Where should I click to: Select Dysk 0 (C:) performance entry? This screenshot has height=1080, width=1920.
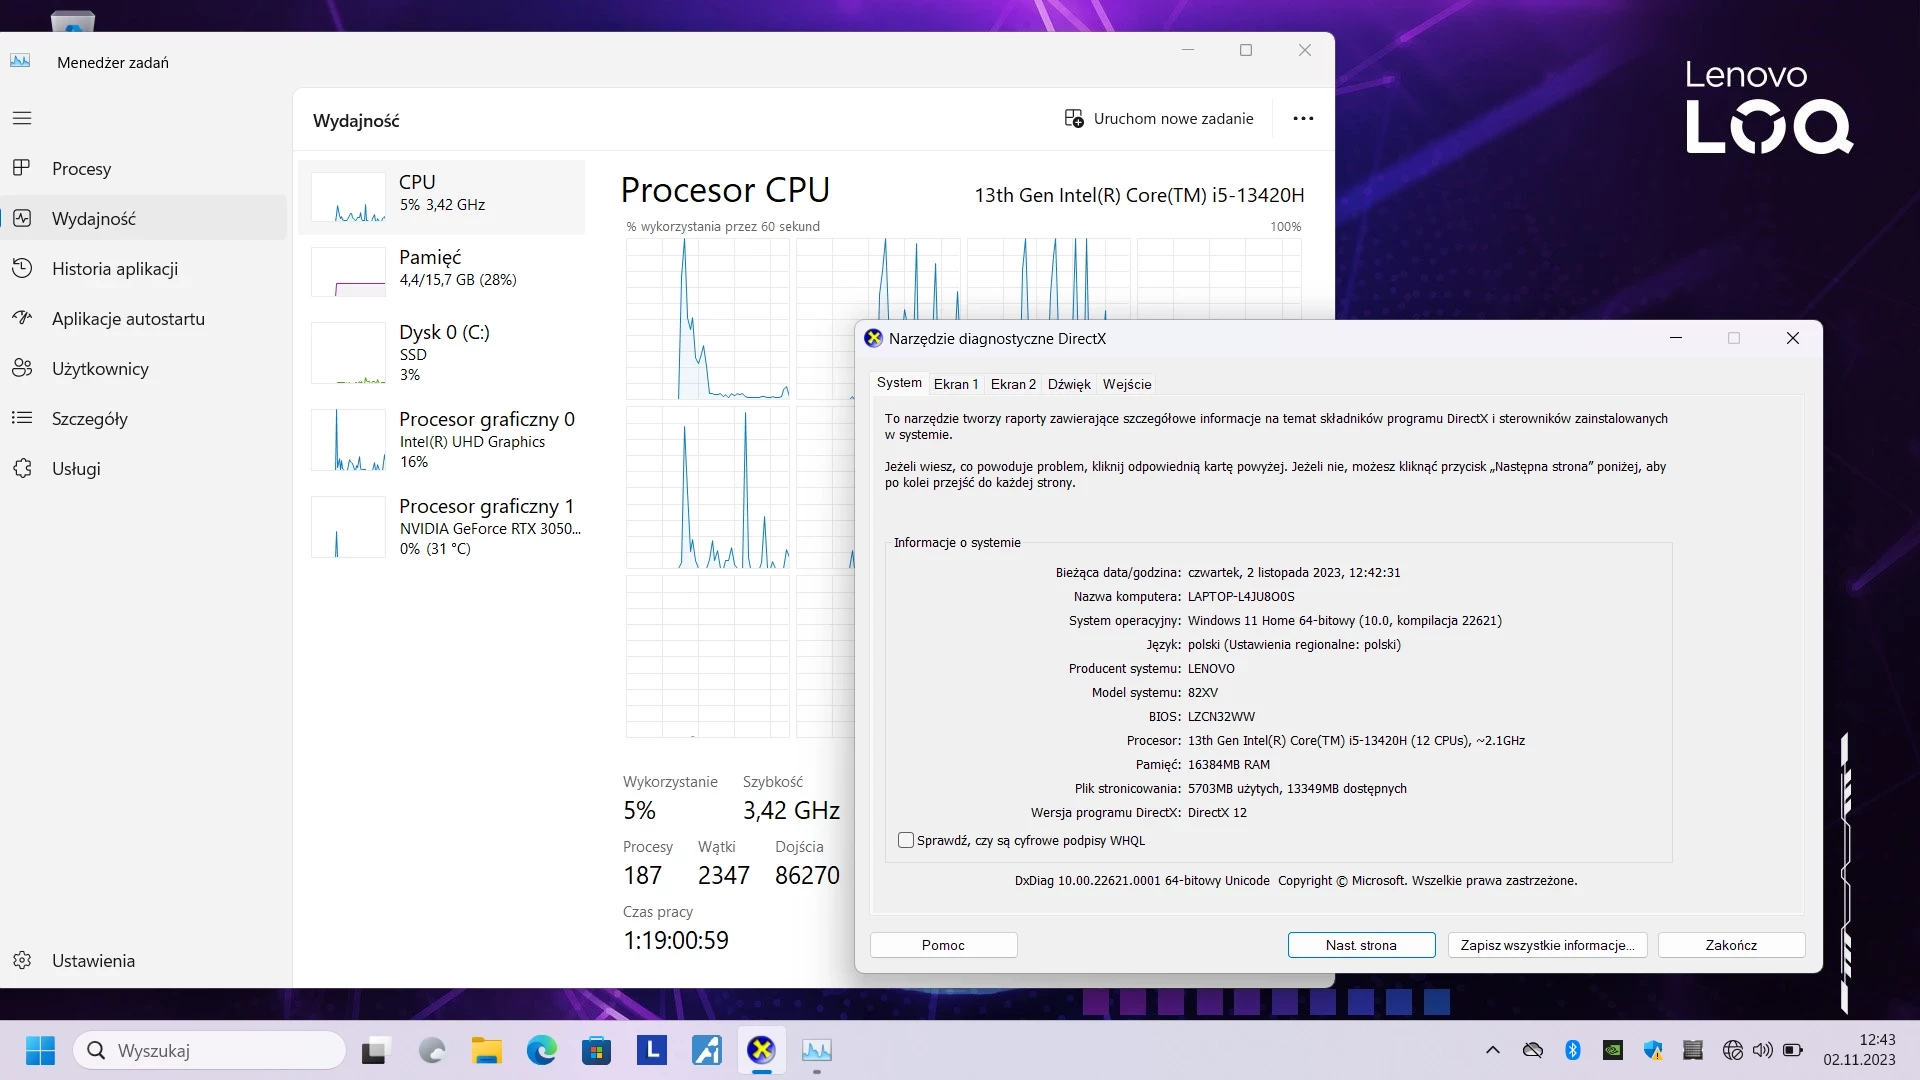442,353
